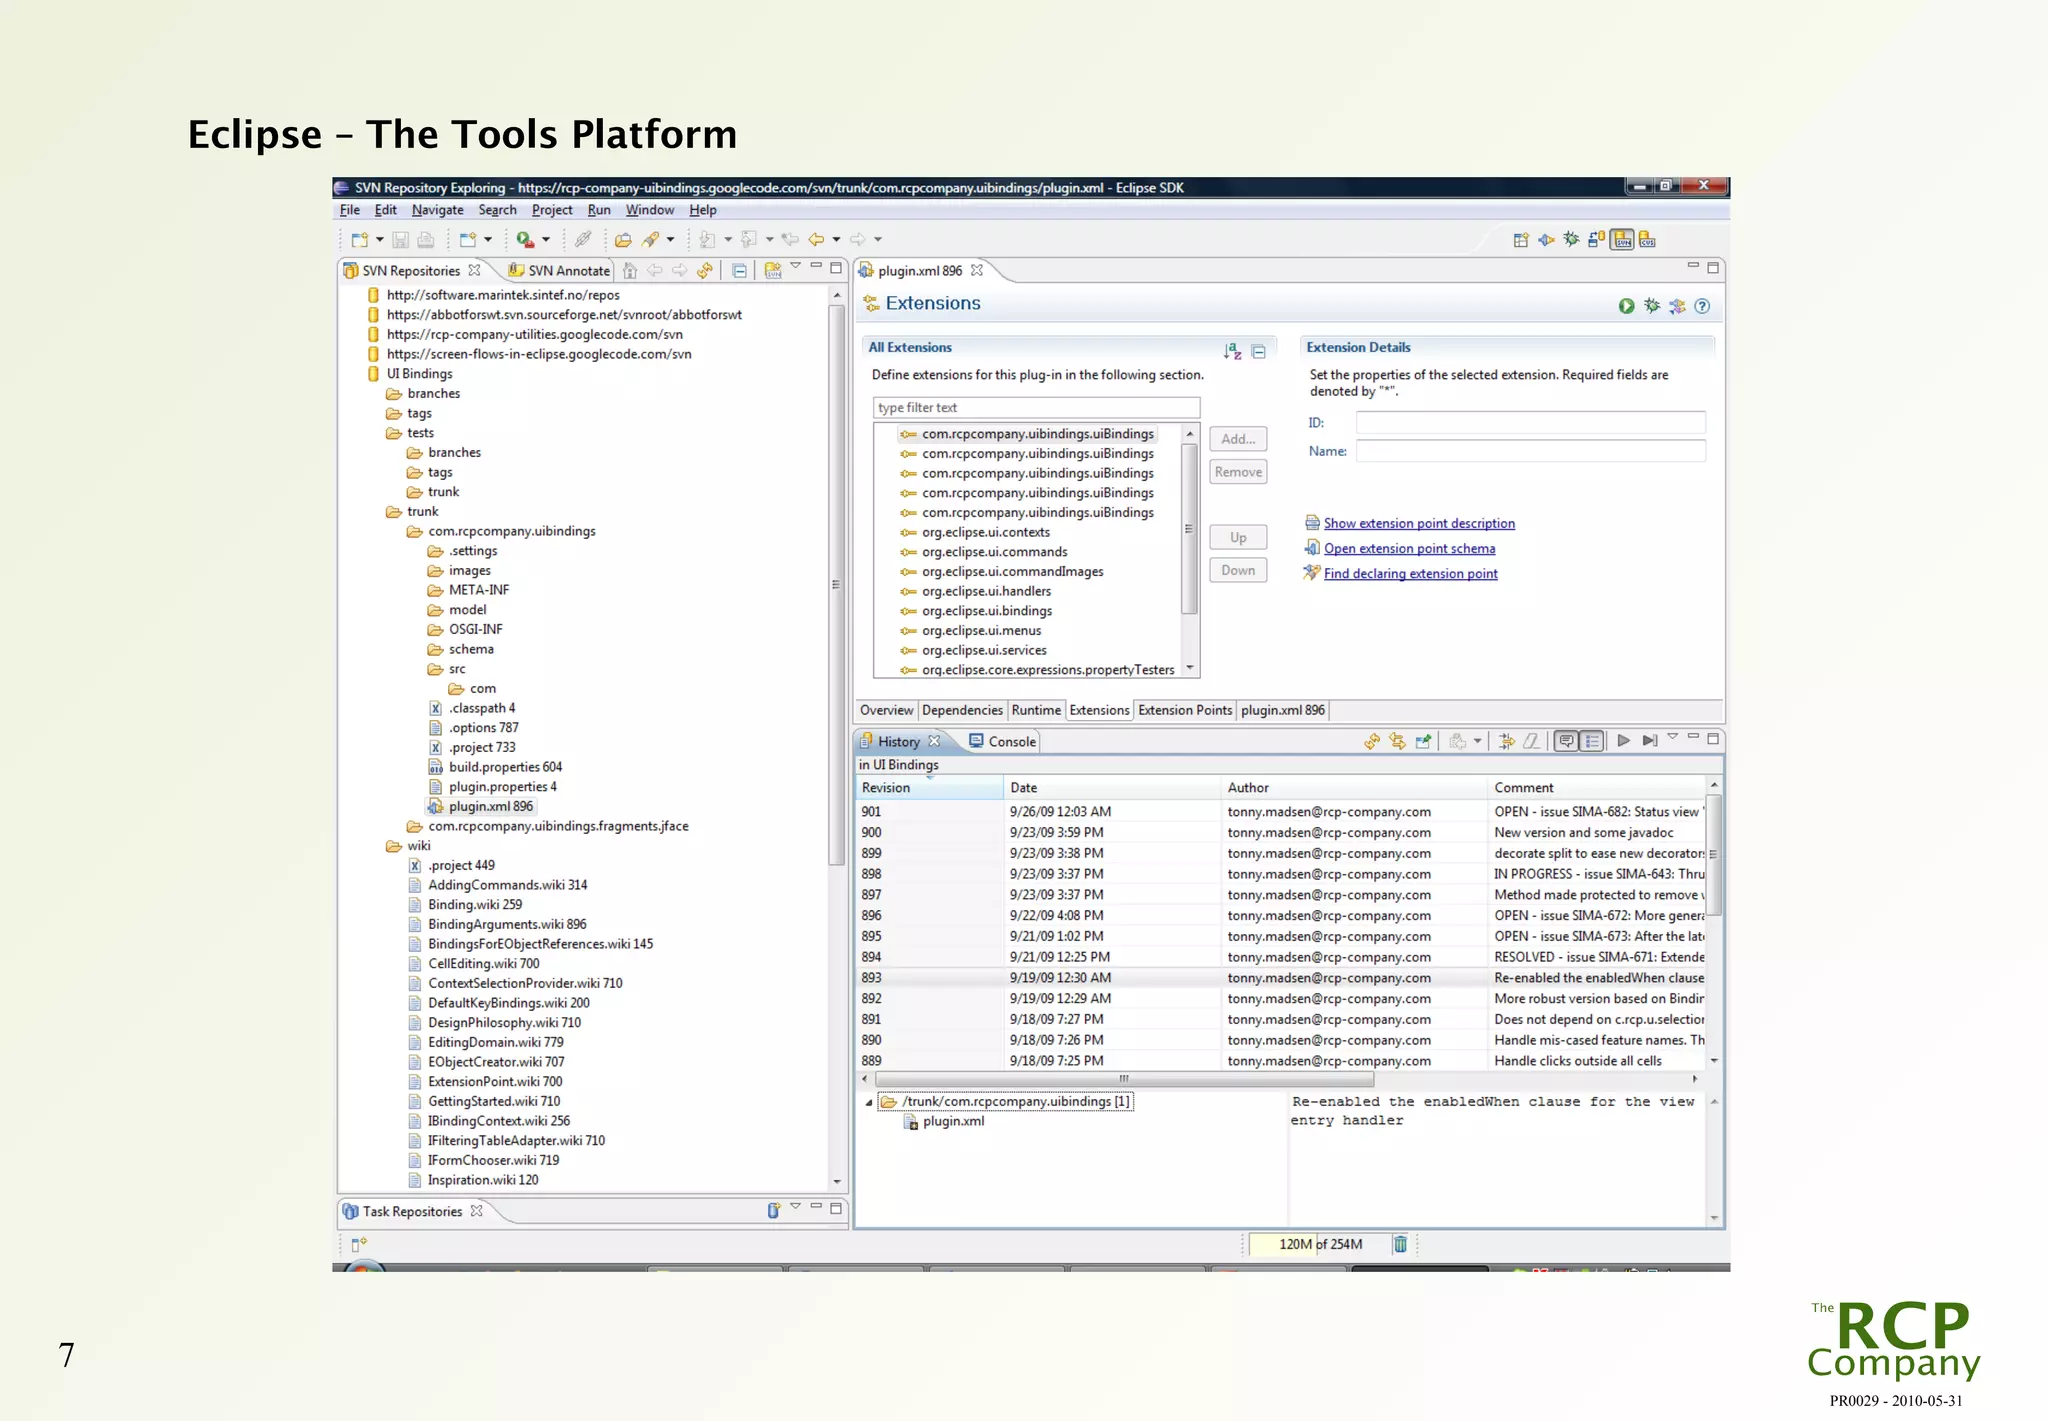
Task: Switch to SVN Annotate tab
Action: tap(559, 270)
